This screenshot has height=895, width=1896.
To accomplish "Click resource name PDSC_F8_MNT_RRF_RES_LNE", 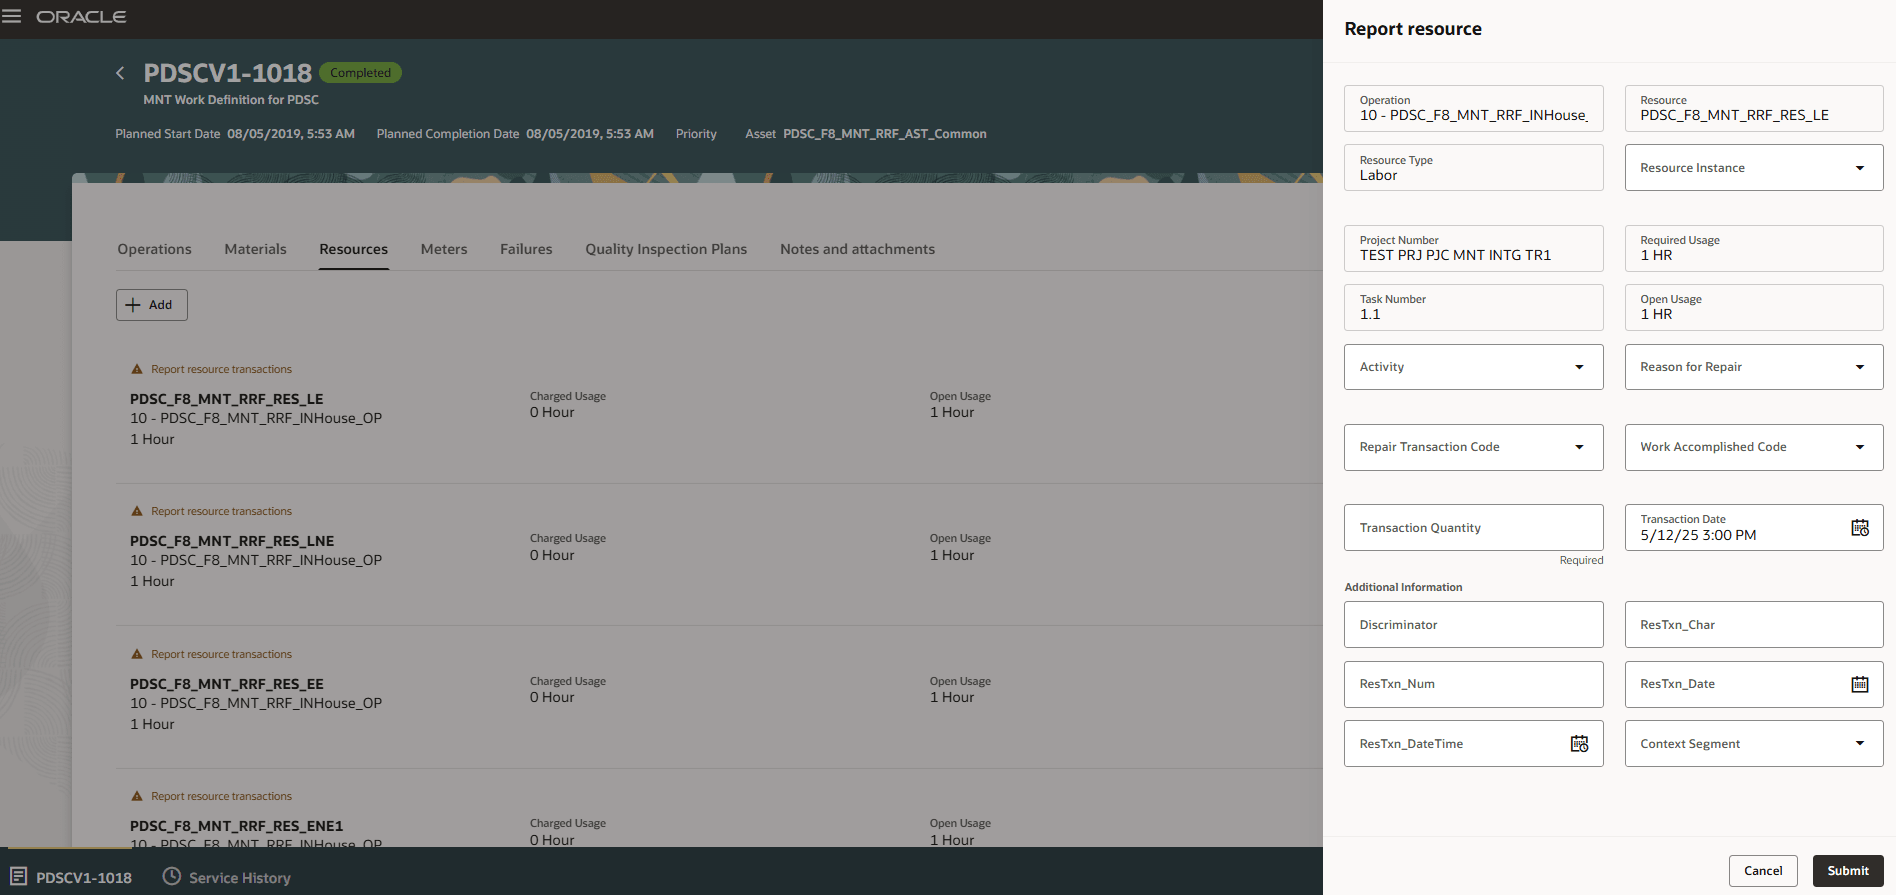I will point(232,541).
